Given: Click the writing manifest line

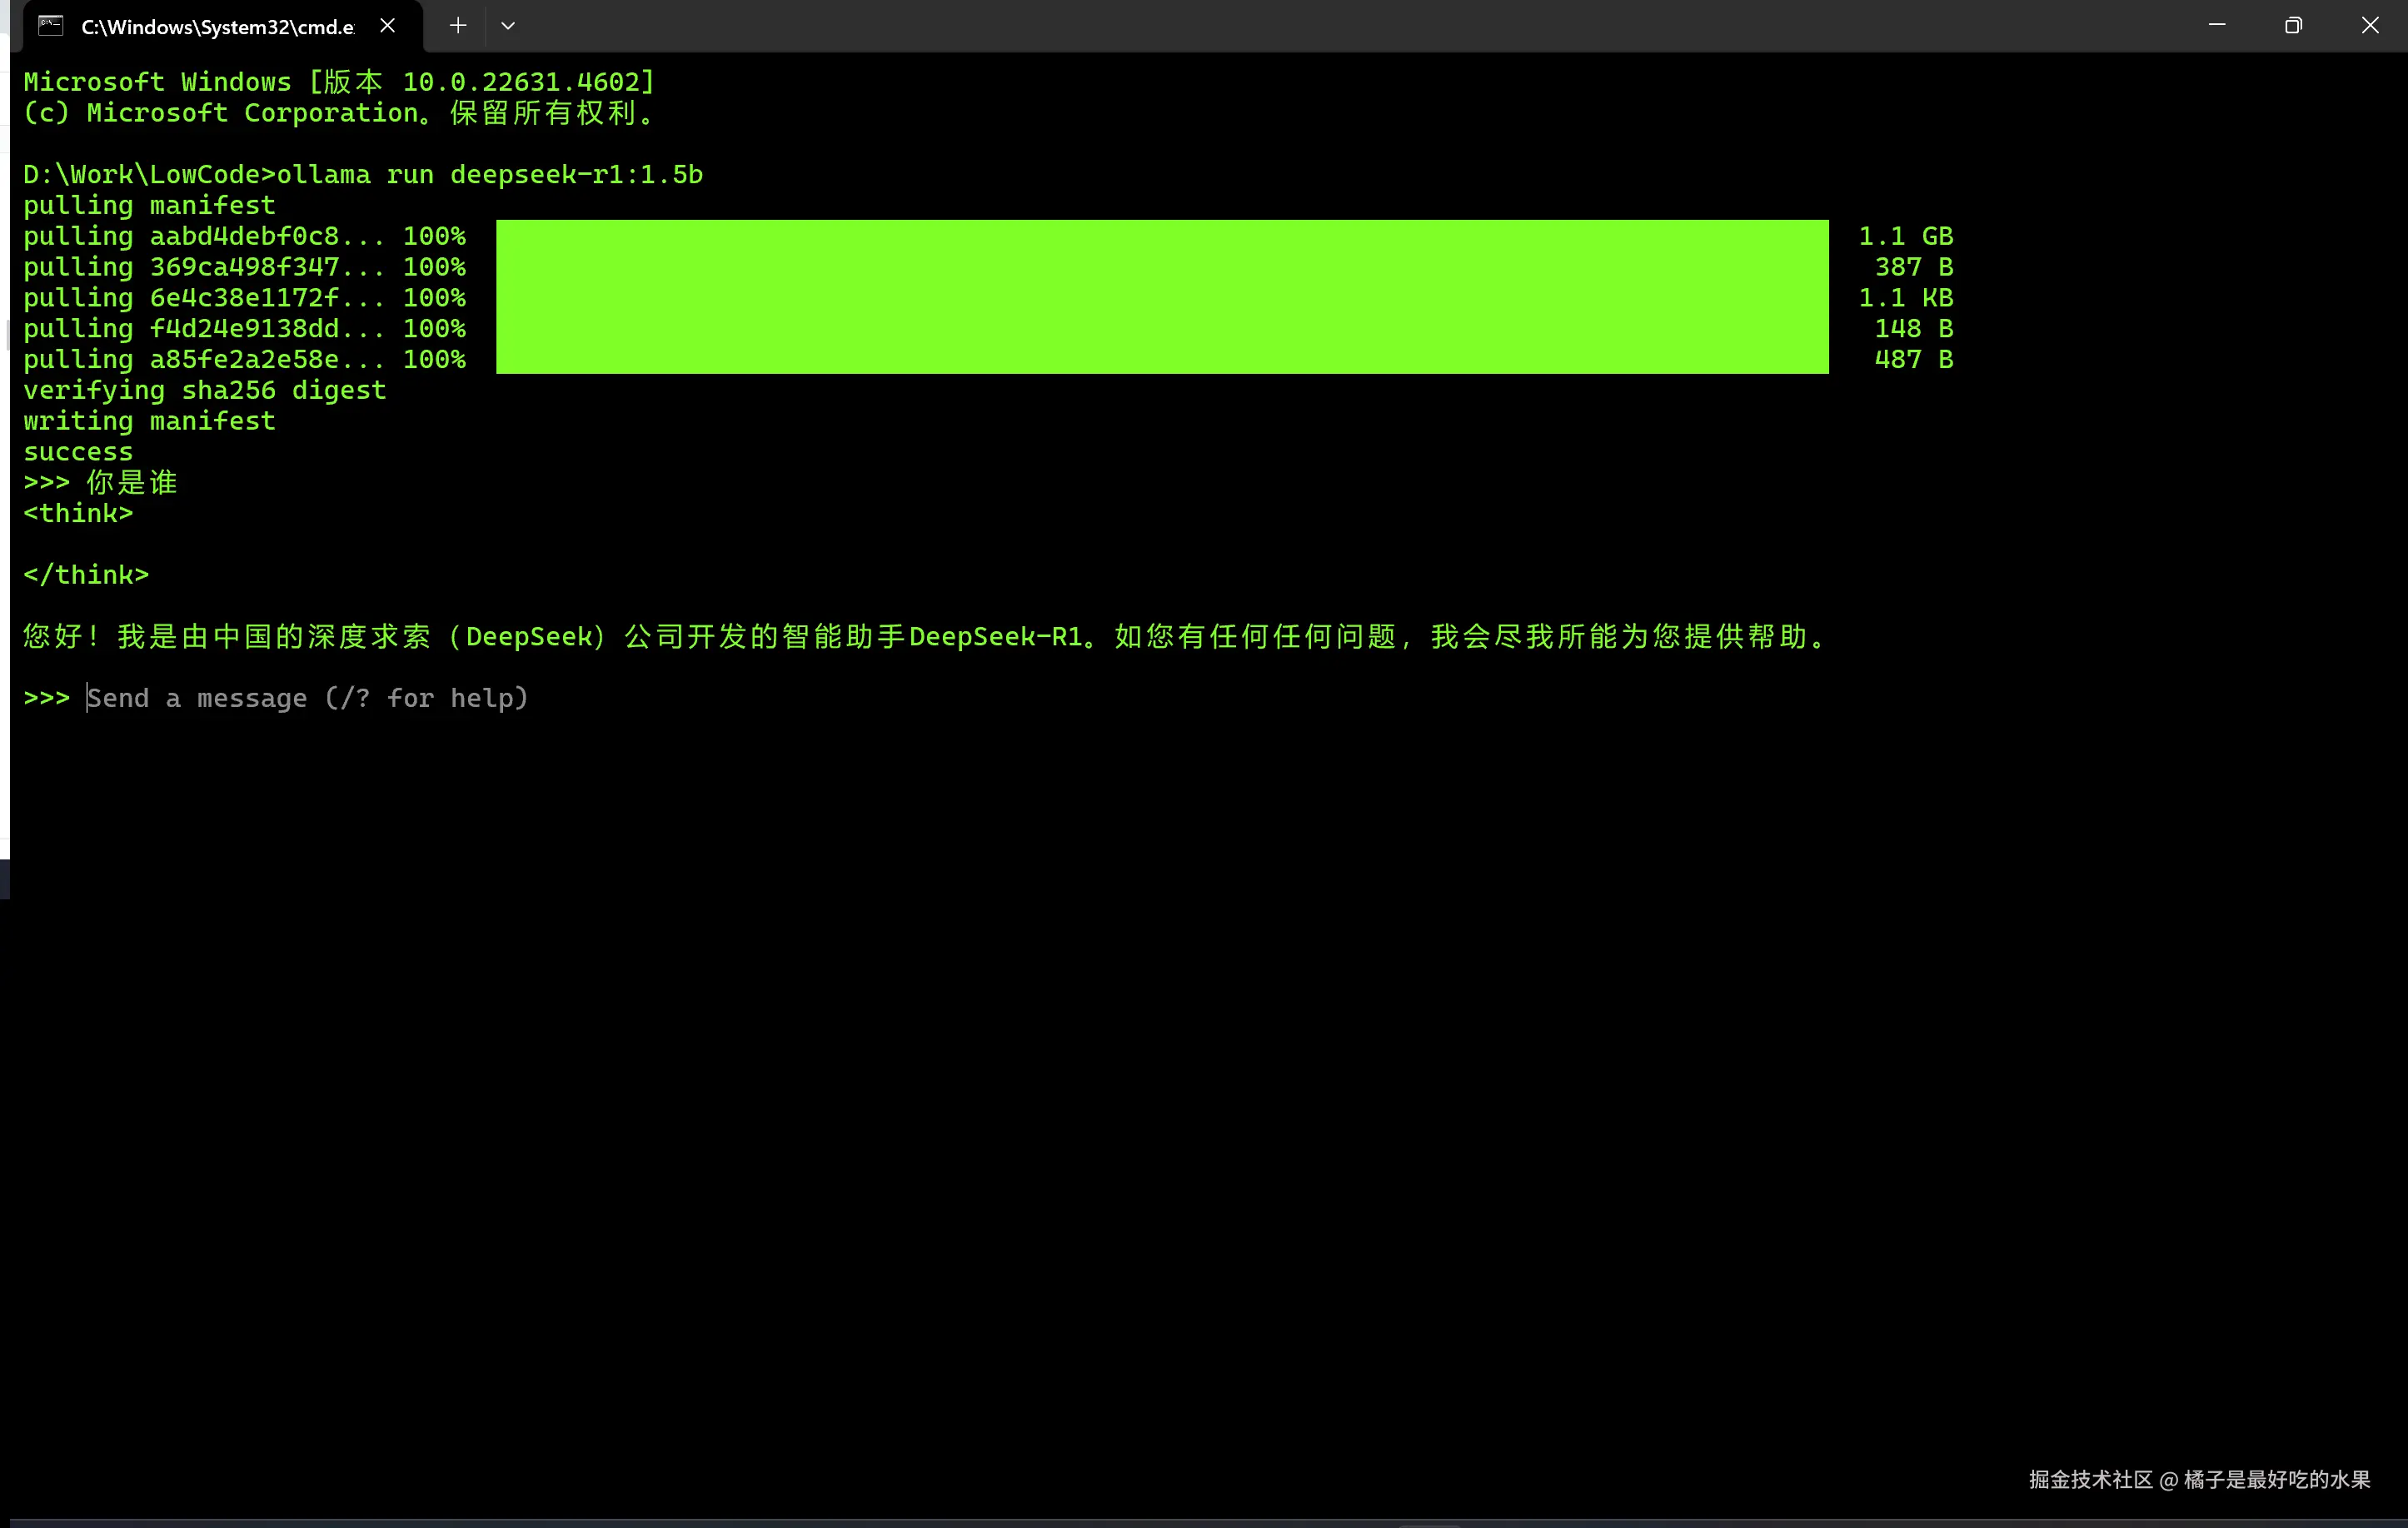Looking at the screenshot, I should (x=150, y=421).
